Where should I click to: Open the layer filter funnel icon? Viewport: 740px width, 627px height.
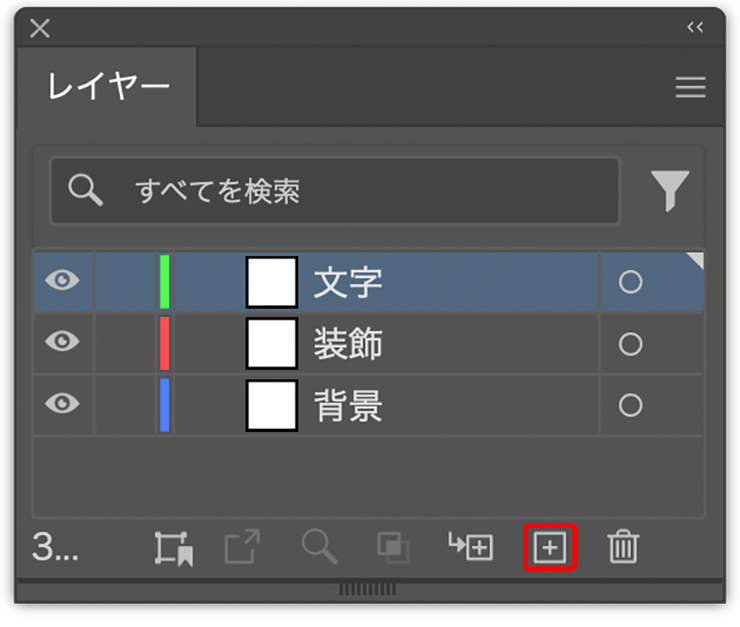tap(670, 190)
